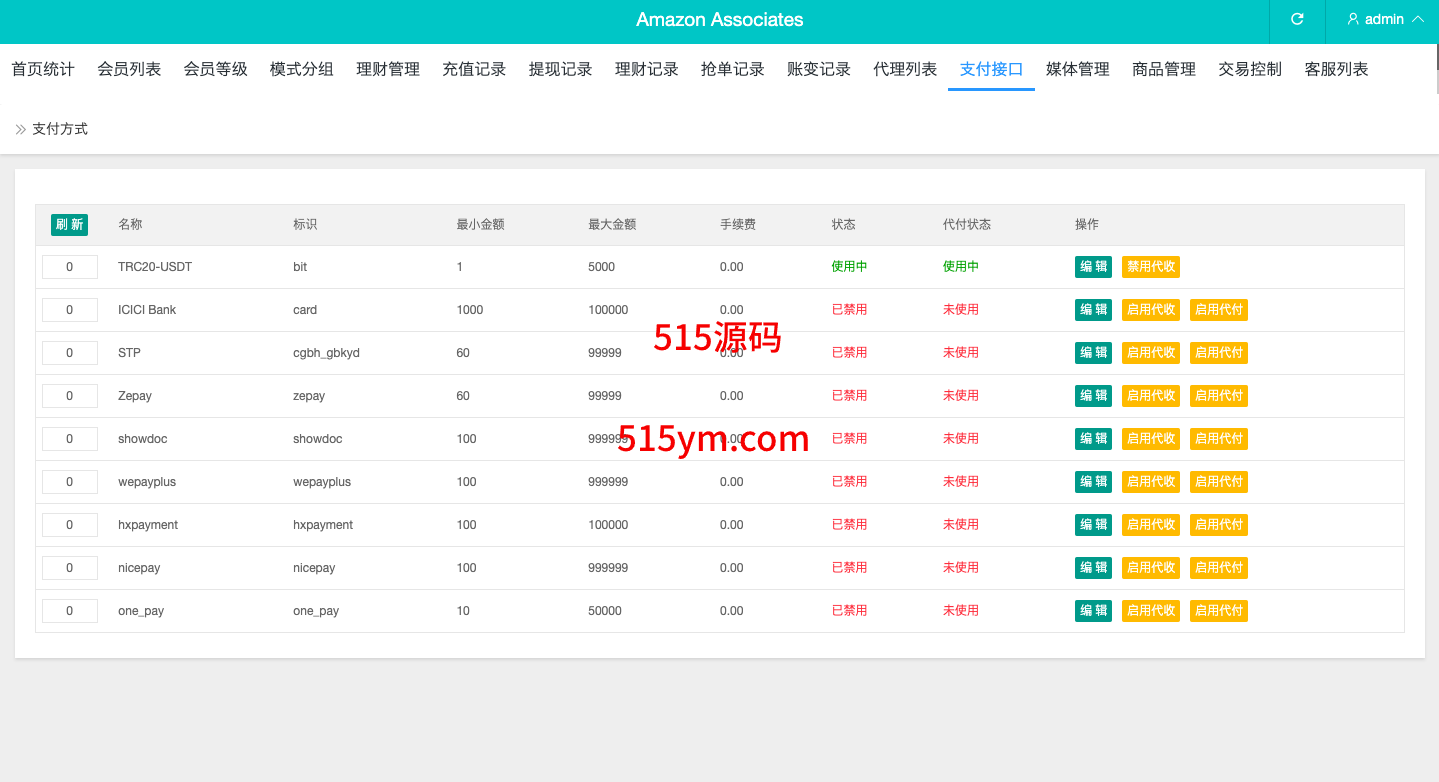Click the double-chevron icon beside 支付方式
Viewport: 1439px width, 782px height.
pos(20,129)
